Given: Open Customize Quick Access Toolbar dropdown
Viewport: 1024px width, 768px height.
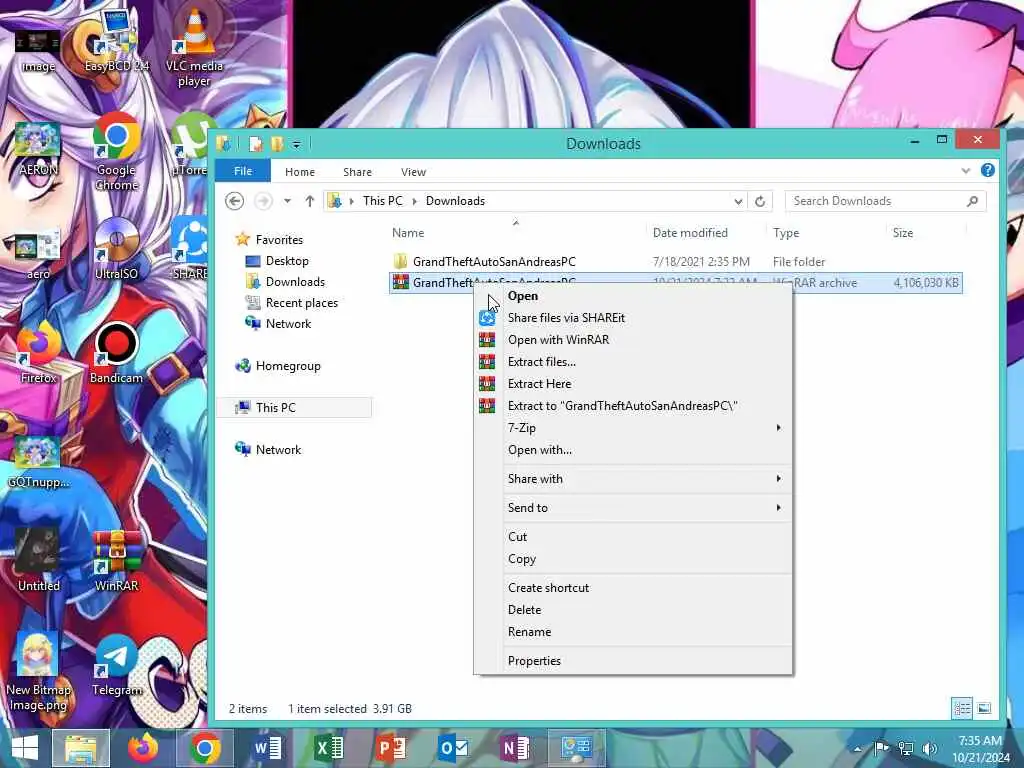Looking at the screenshot, I should point(296,144).
